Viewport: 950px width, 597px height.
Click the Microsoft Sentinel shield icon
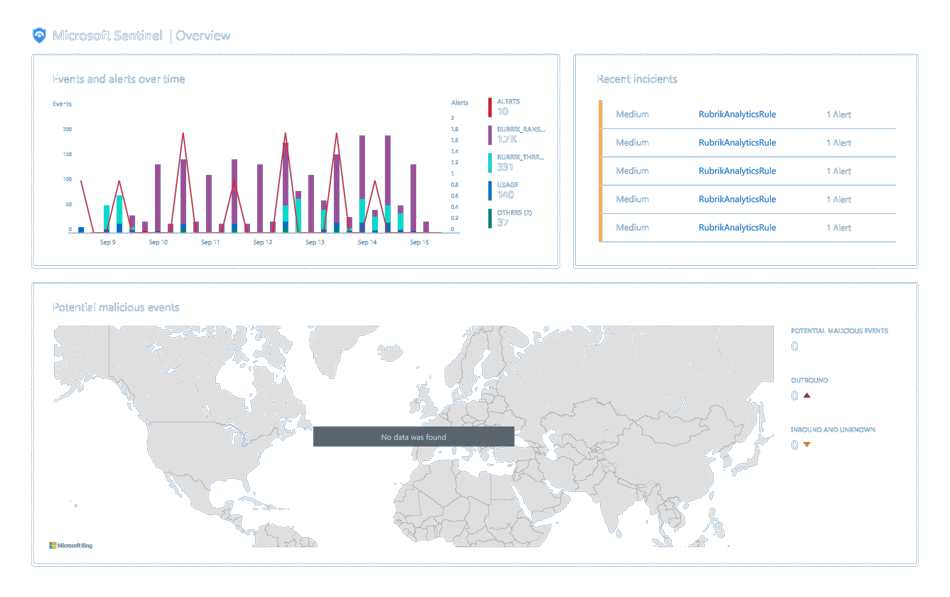[39, 36]
